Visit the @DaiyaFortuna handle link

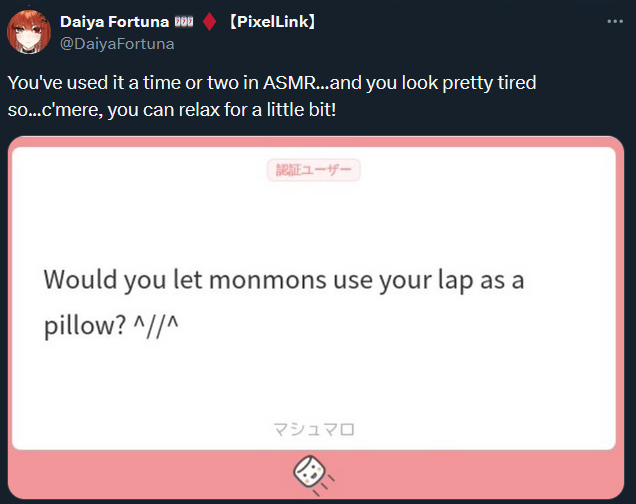117,44
